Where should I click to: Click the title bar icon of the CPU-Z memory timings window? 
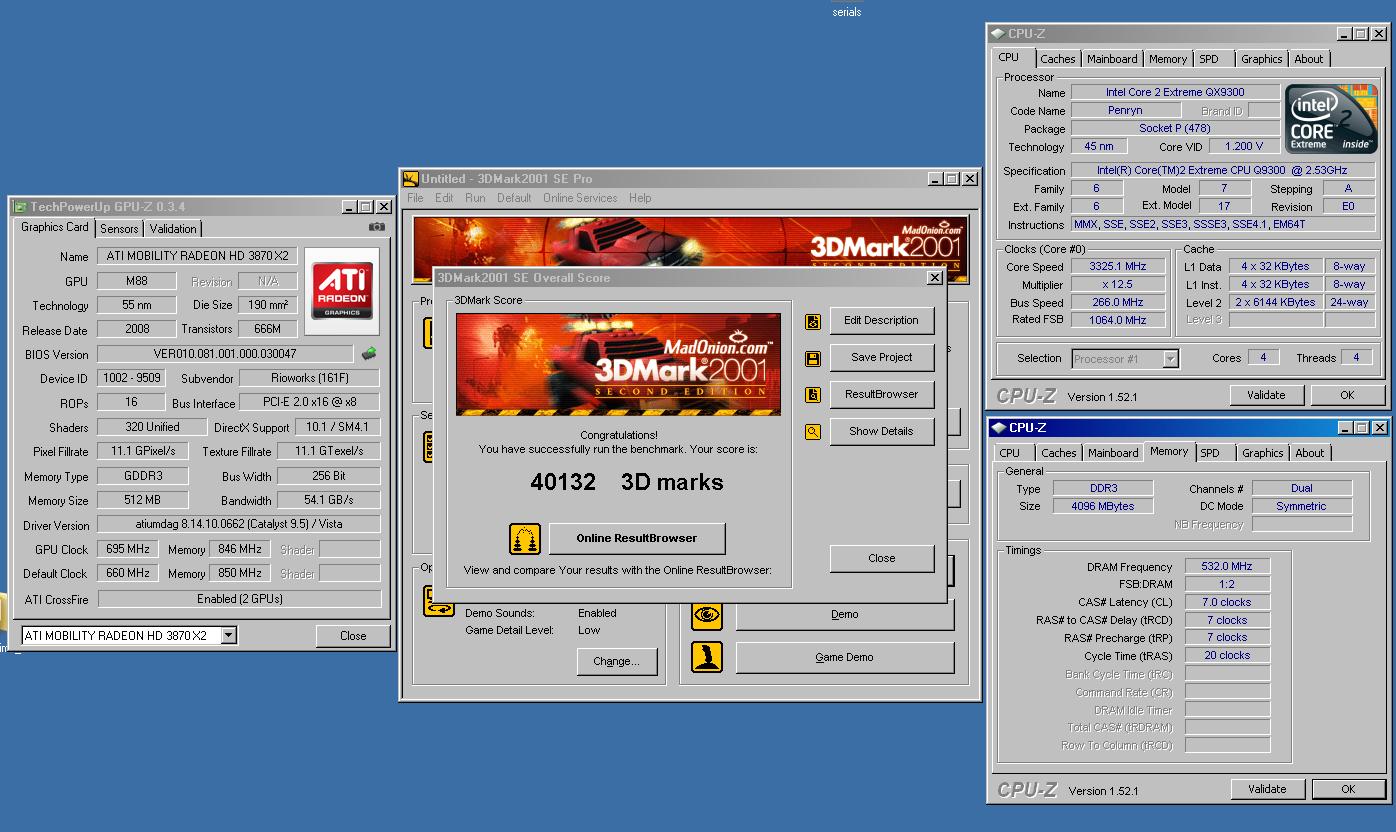999,428
